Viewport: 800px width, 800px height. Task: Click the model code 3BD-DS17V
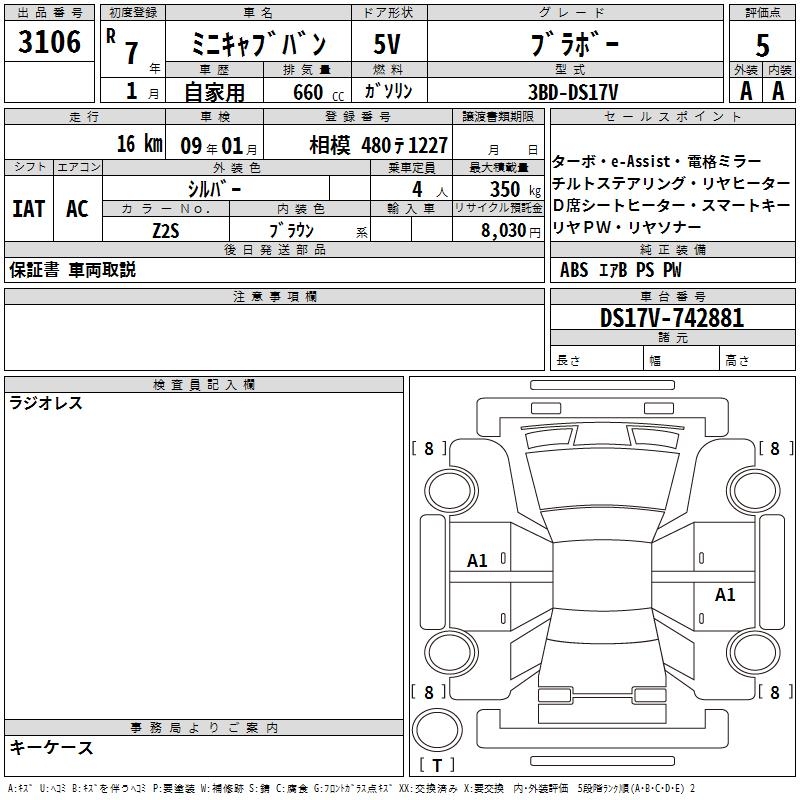click(573, 92)
